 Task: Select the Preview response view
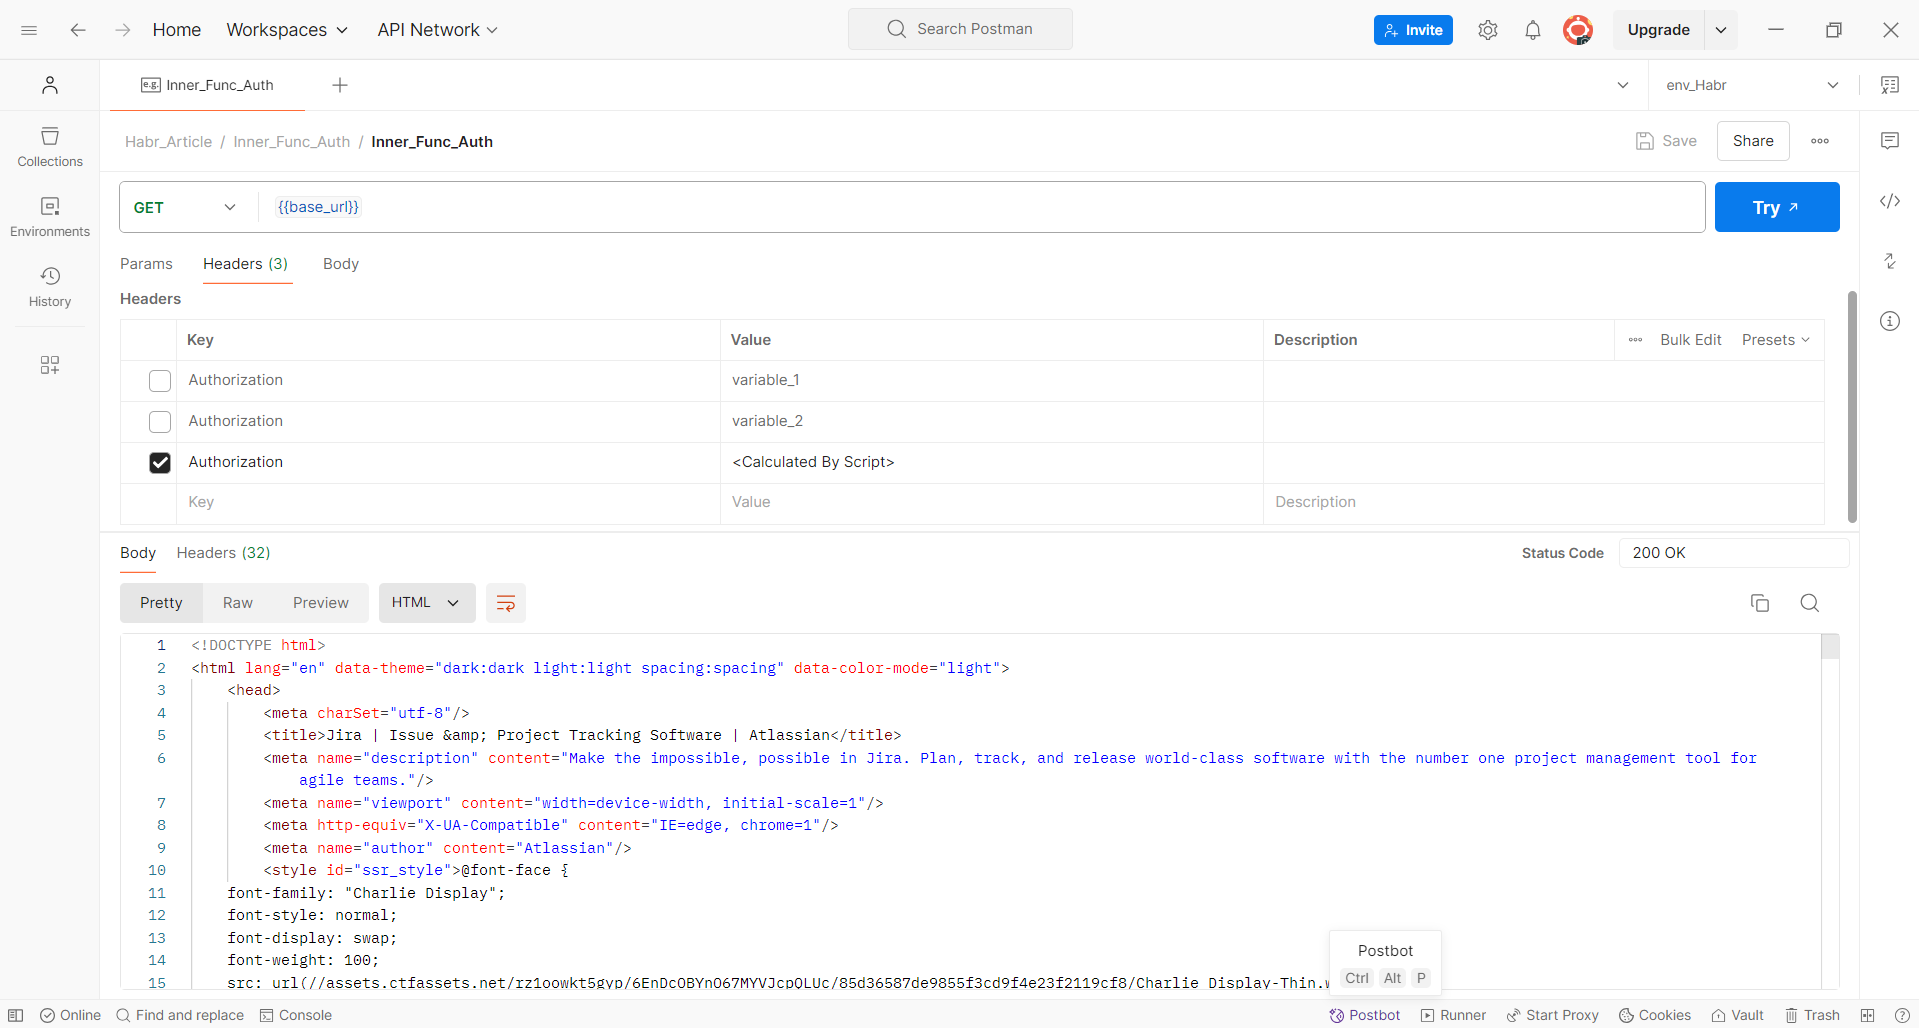pyautogui.click(x=321, y=603)
